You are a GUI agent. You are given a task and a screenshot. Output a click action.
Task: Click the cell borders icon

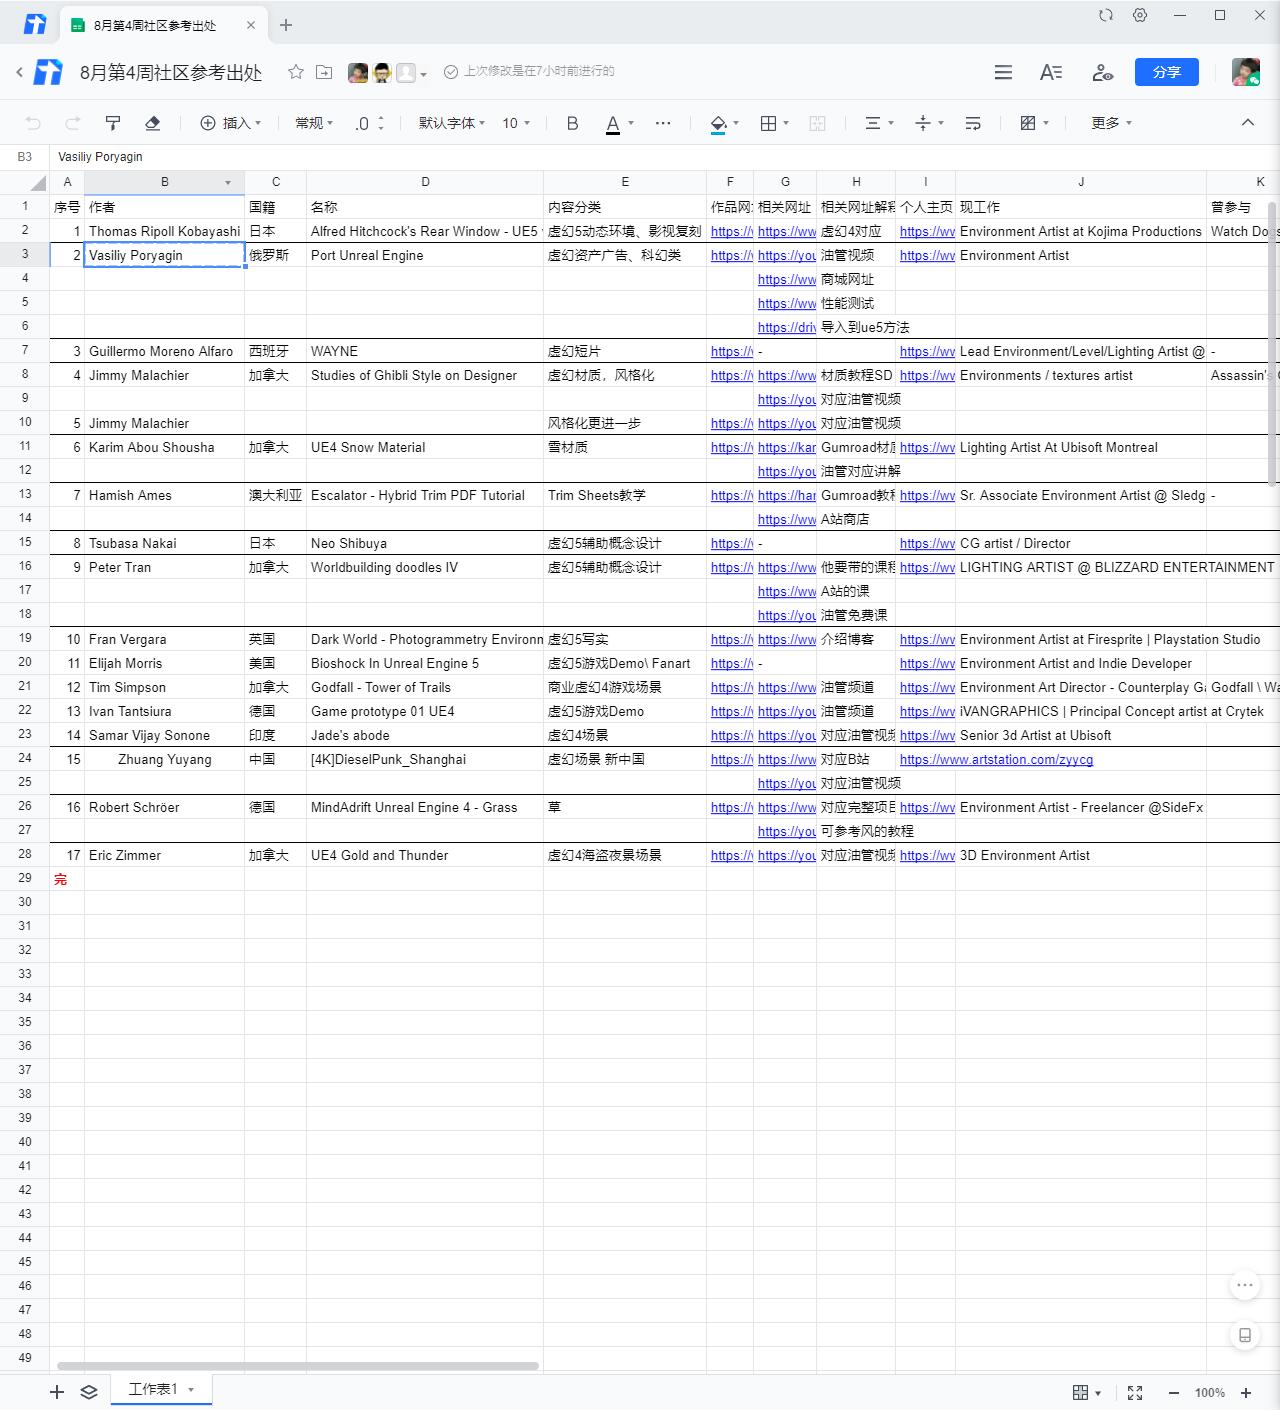768,123
